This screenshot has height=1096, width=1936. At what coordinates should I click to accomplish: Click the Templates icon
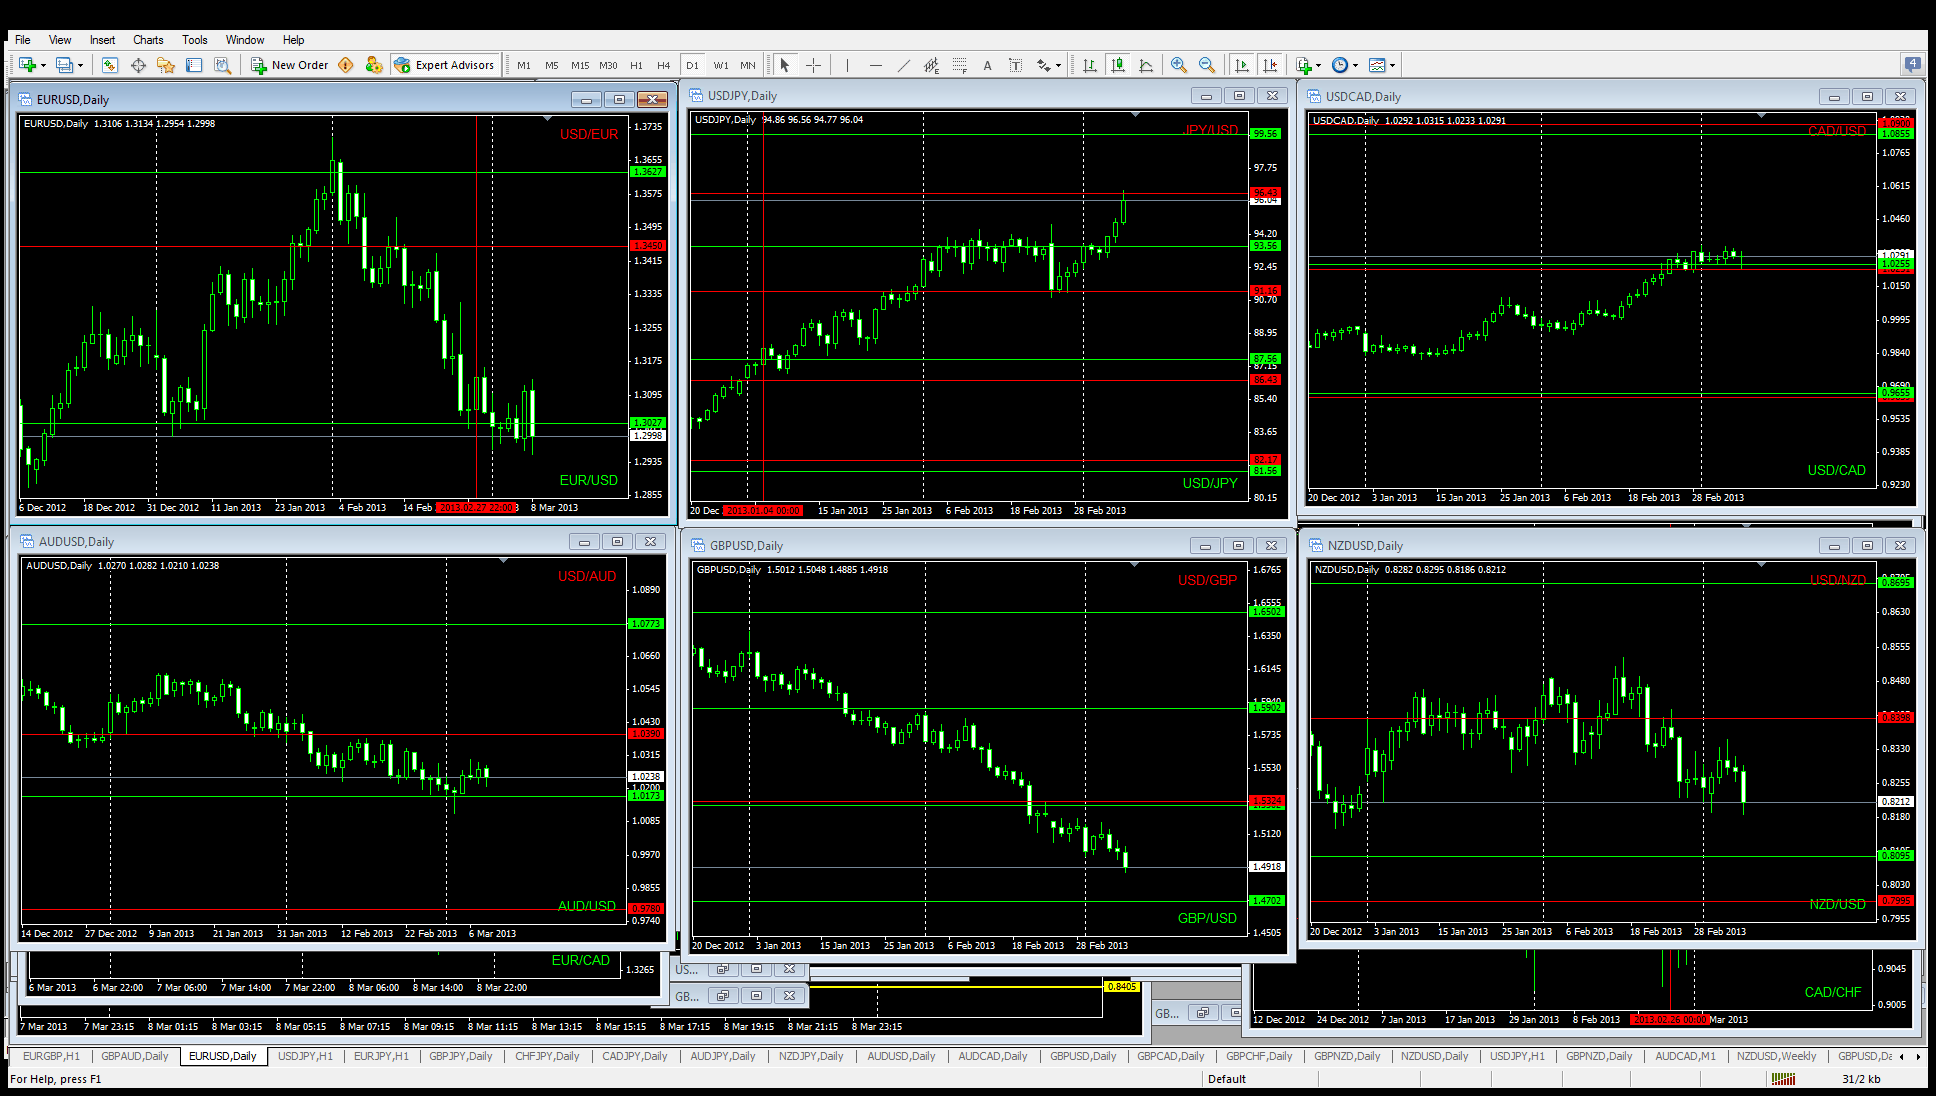coord(1377,65)
